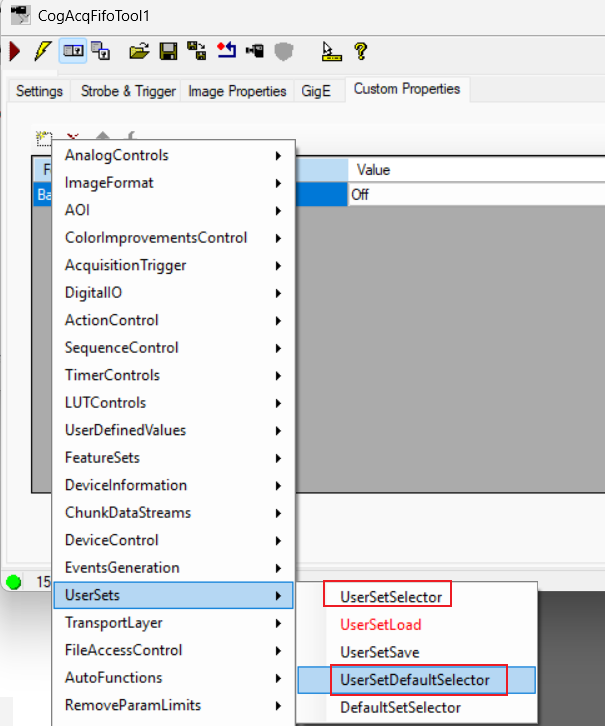Open the AutoFunctions menu entry

coord(174,678)
